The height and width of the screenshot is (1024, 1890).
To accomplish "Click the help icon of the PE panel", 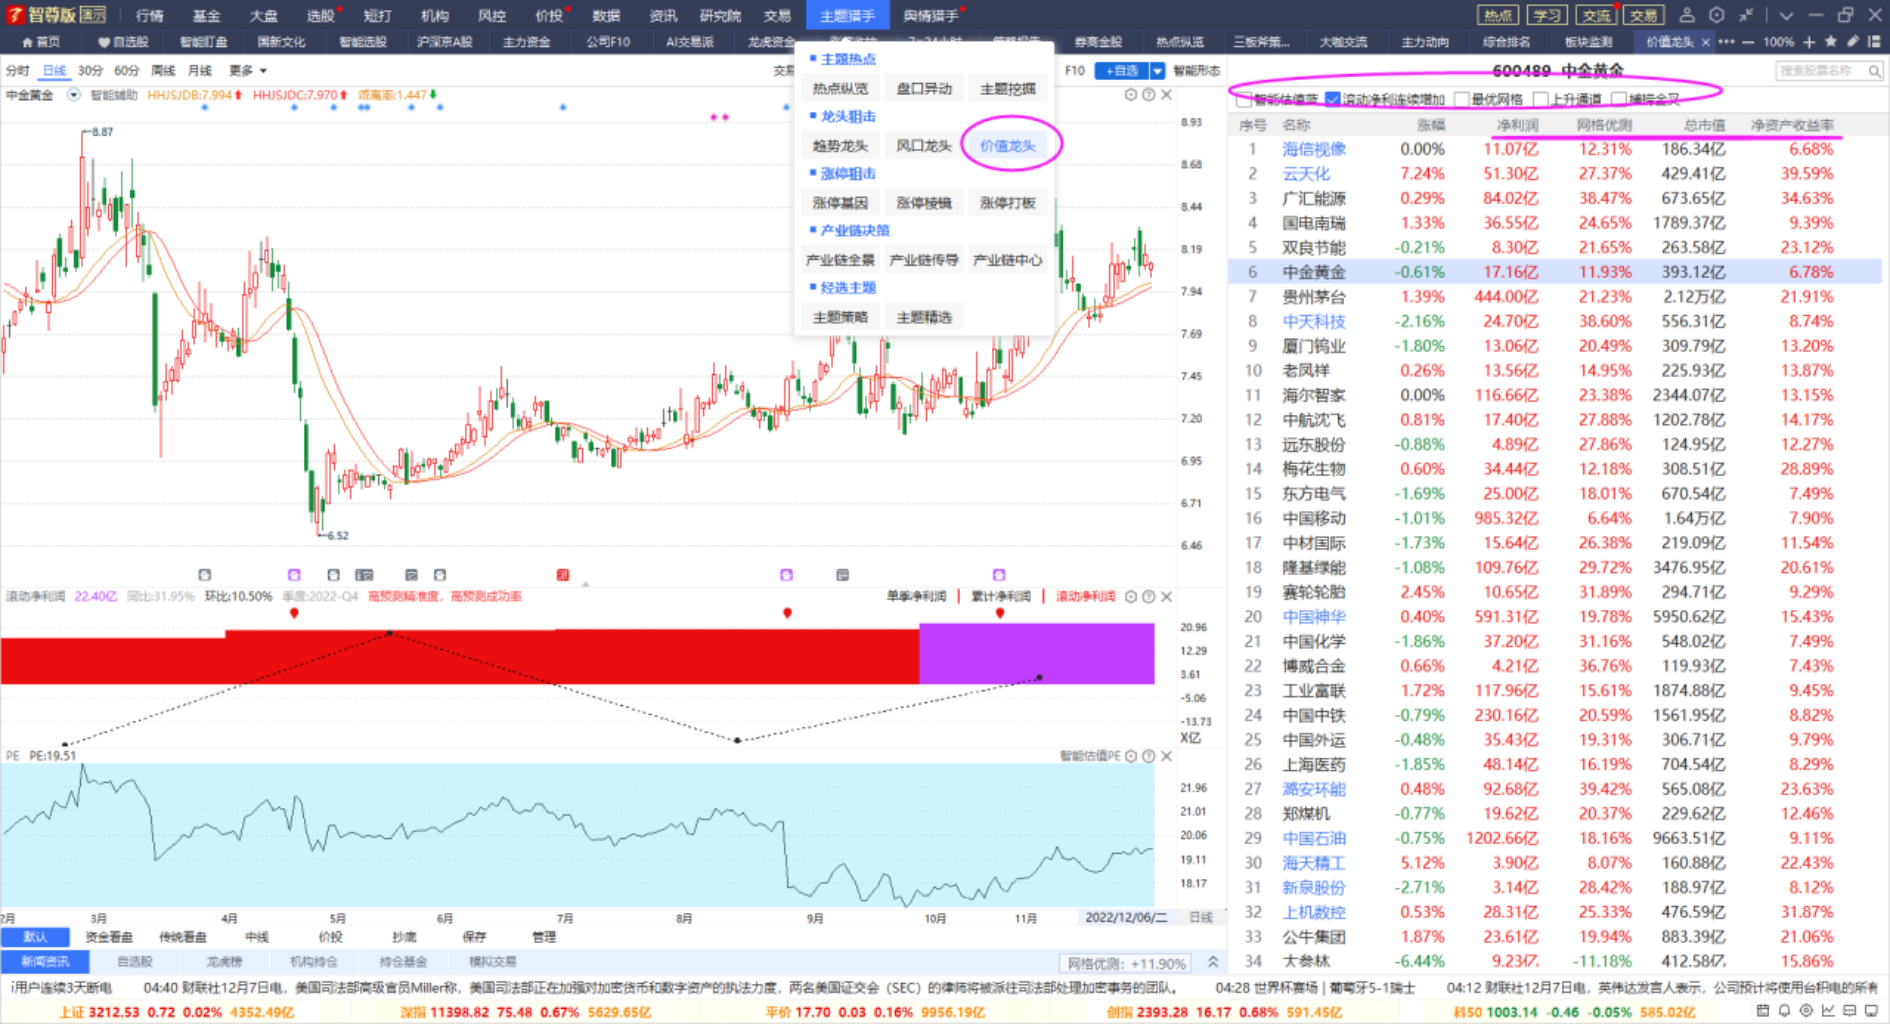I will tap(1149, 756).
